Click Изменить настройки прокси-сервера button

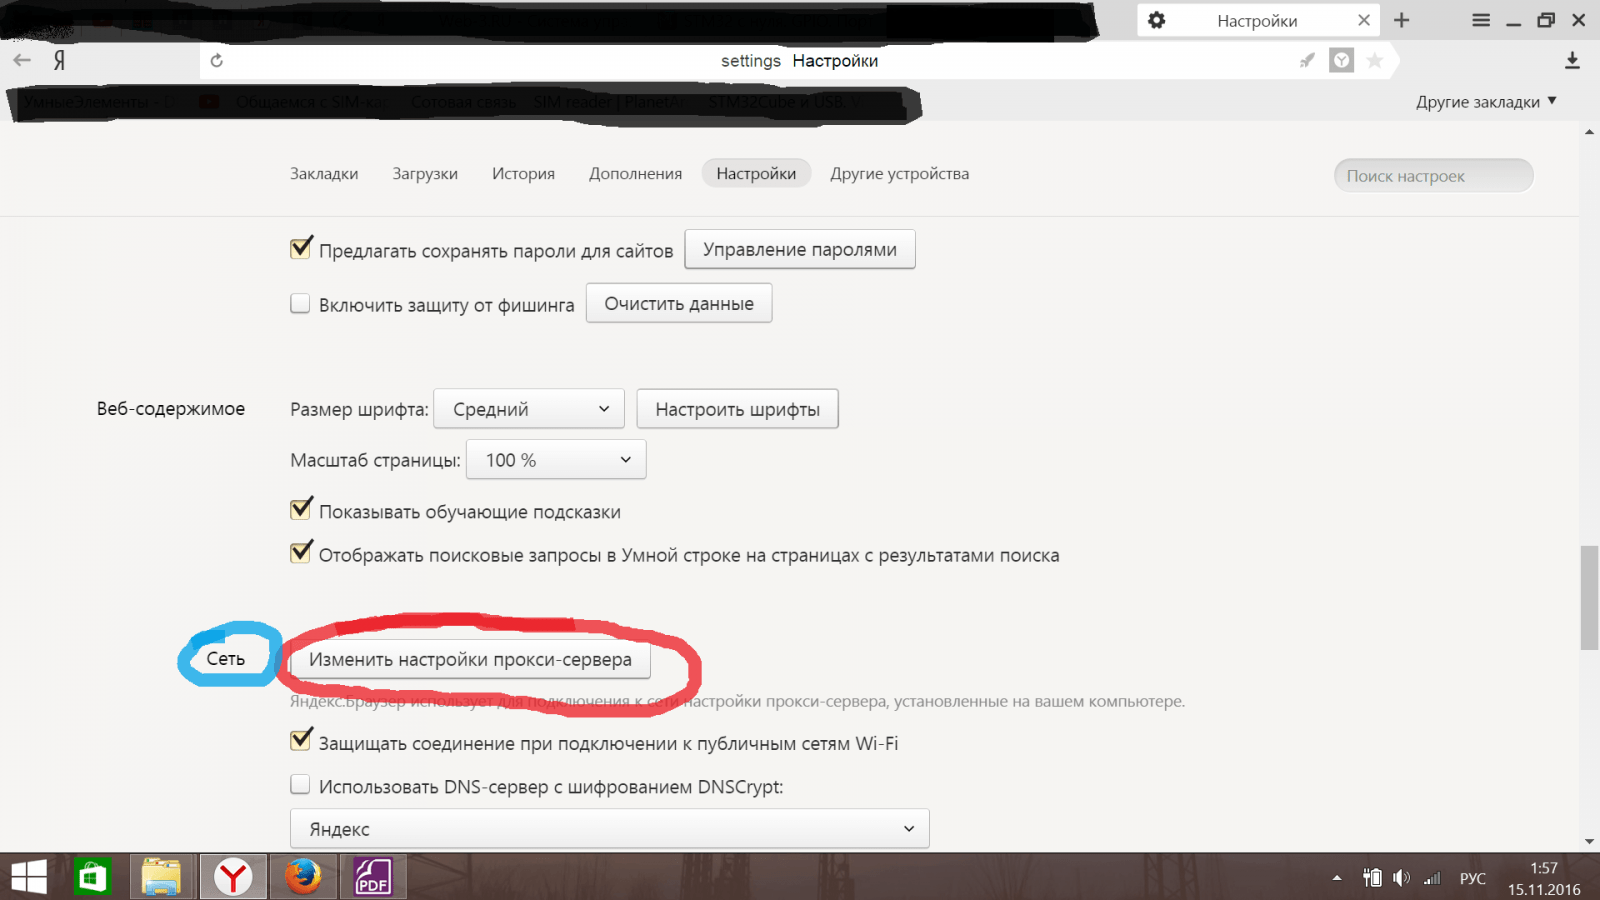point(470,660)
